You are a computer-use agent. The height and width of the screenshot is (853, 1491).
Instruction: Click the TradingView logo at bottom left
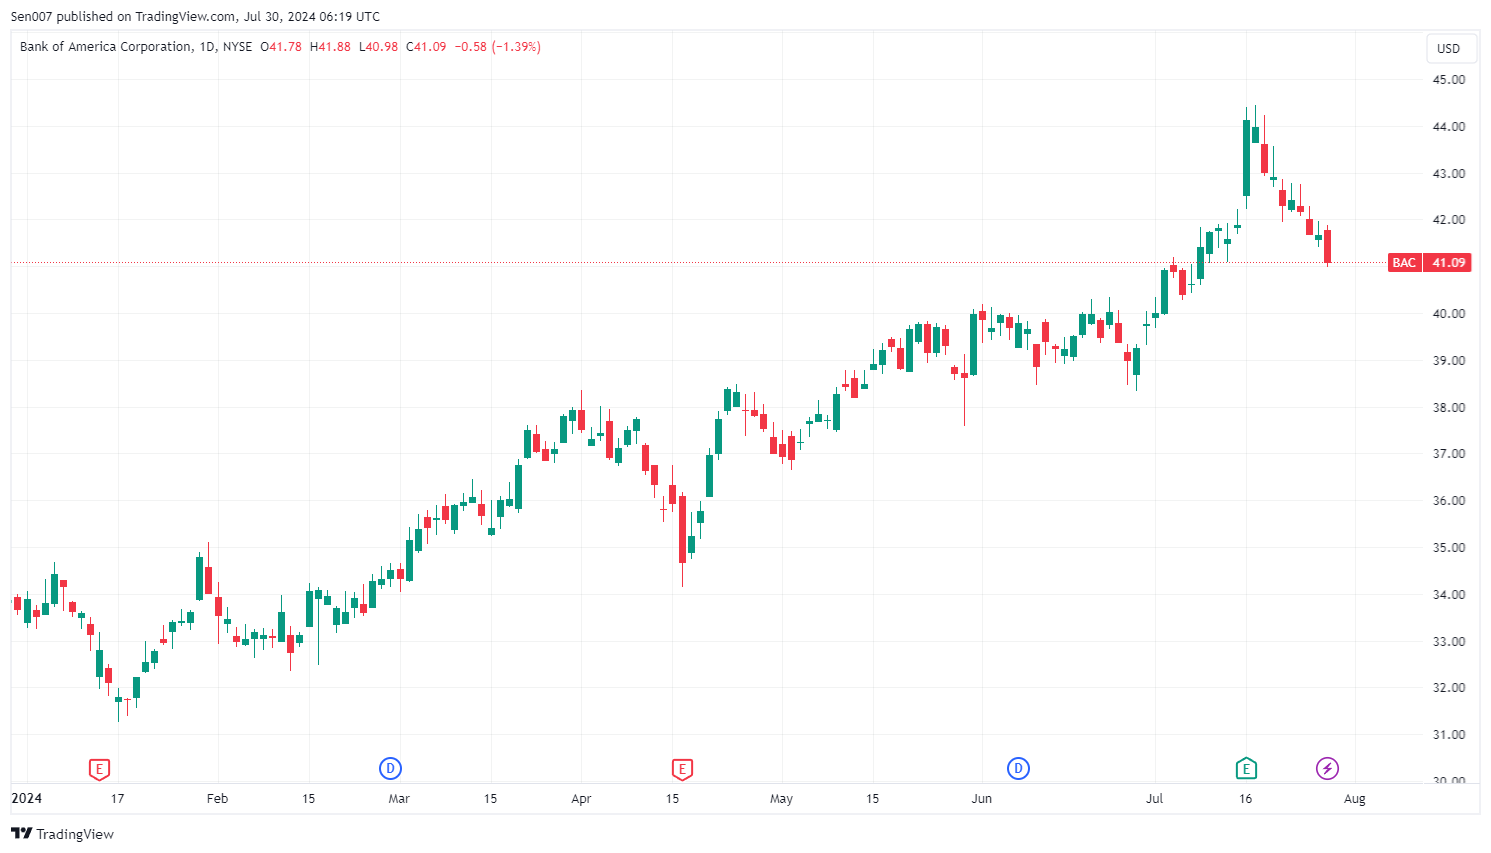click(x=63, y=834)
